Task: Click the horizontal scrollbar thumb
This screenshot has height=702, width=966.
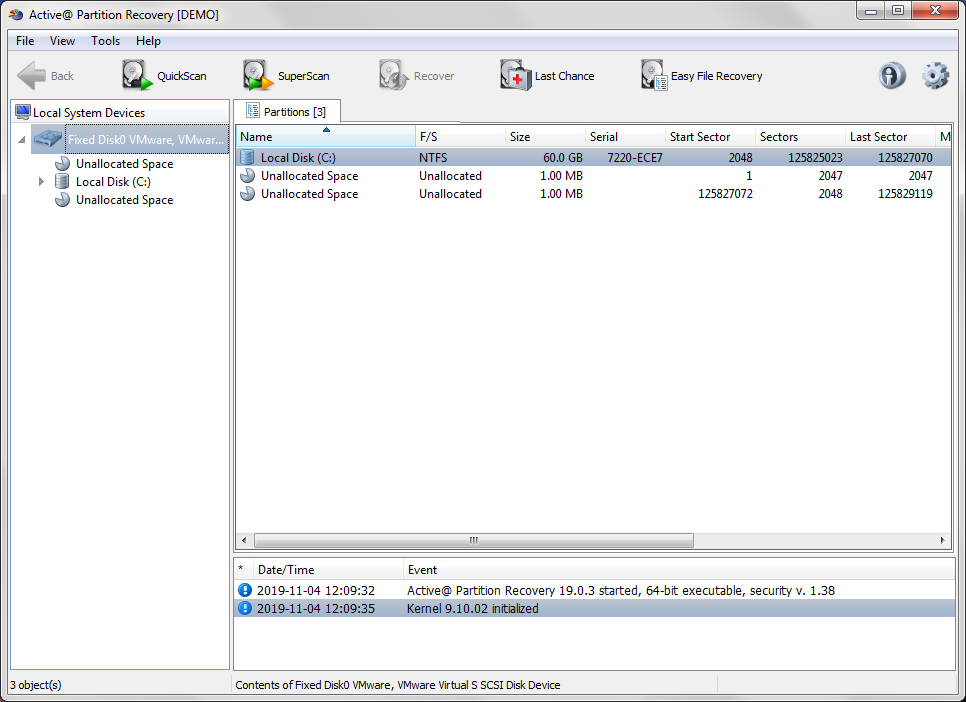Action: pyautogui.click(x=474, y=541)
